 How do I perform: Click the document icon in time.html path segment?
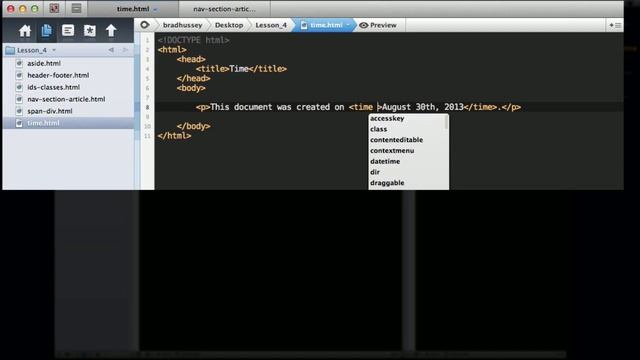click(304, 25)
